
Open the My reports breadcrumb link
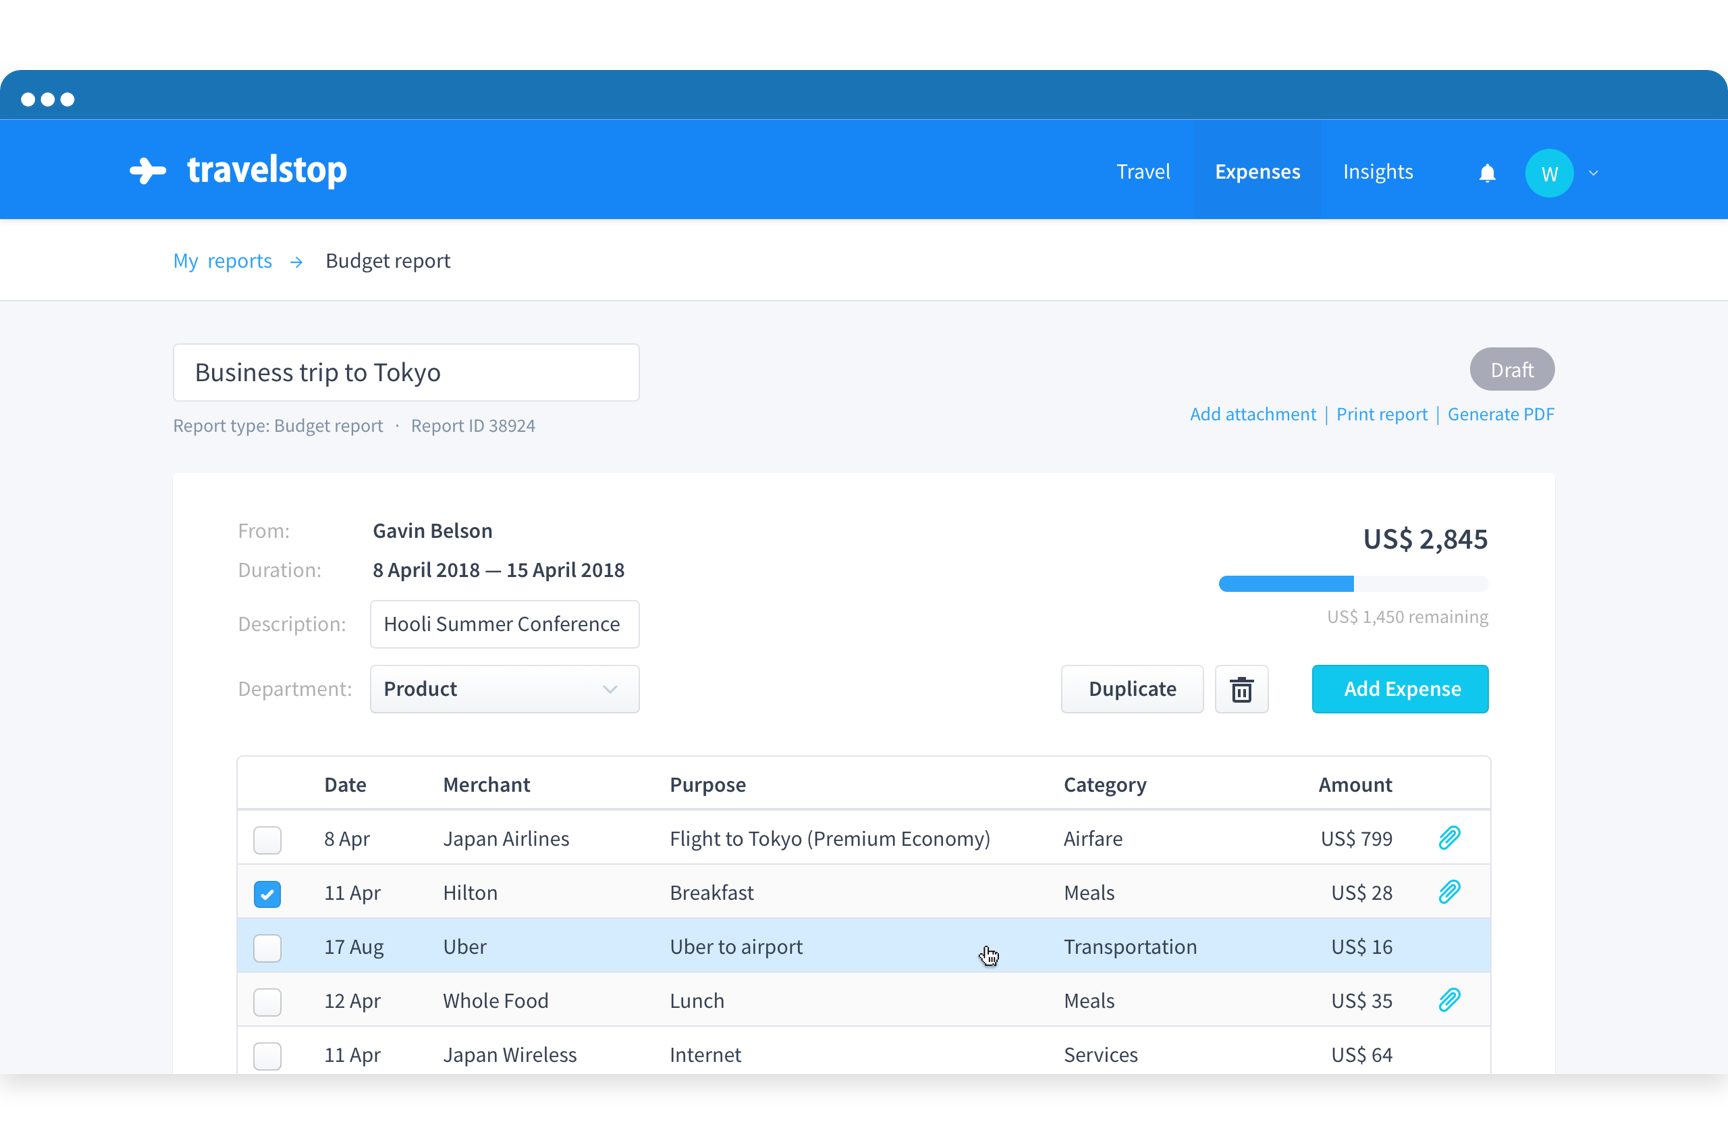click(x=222, y=261)
